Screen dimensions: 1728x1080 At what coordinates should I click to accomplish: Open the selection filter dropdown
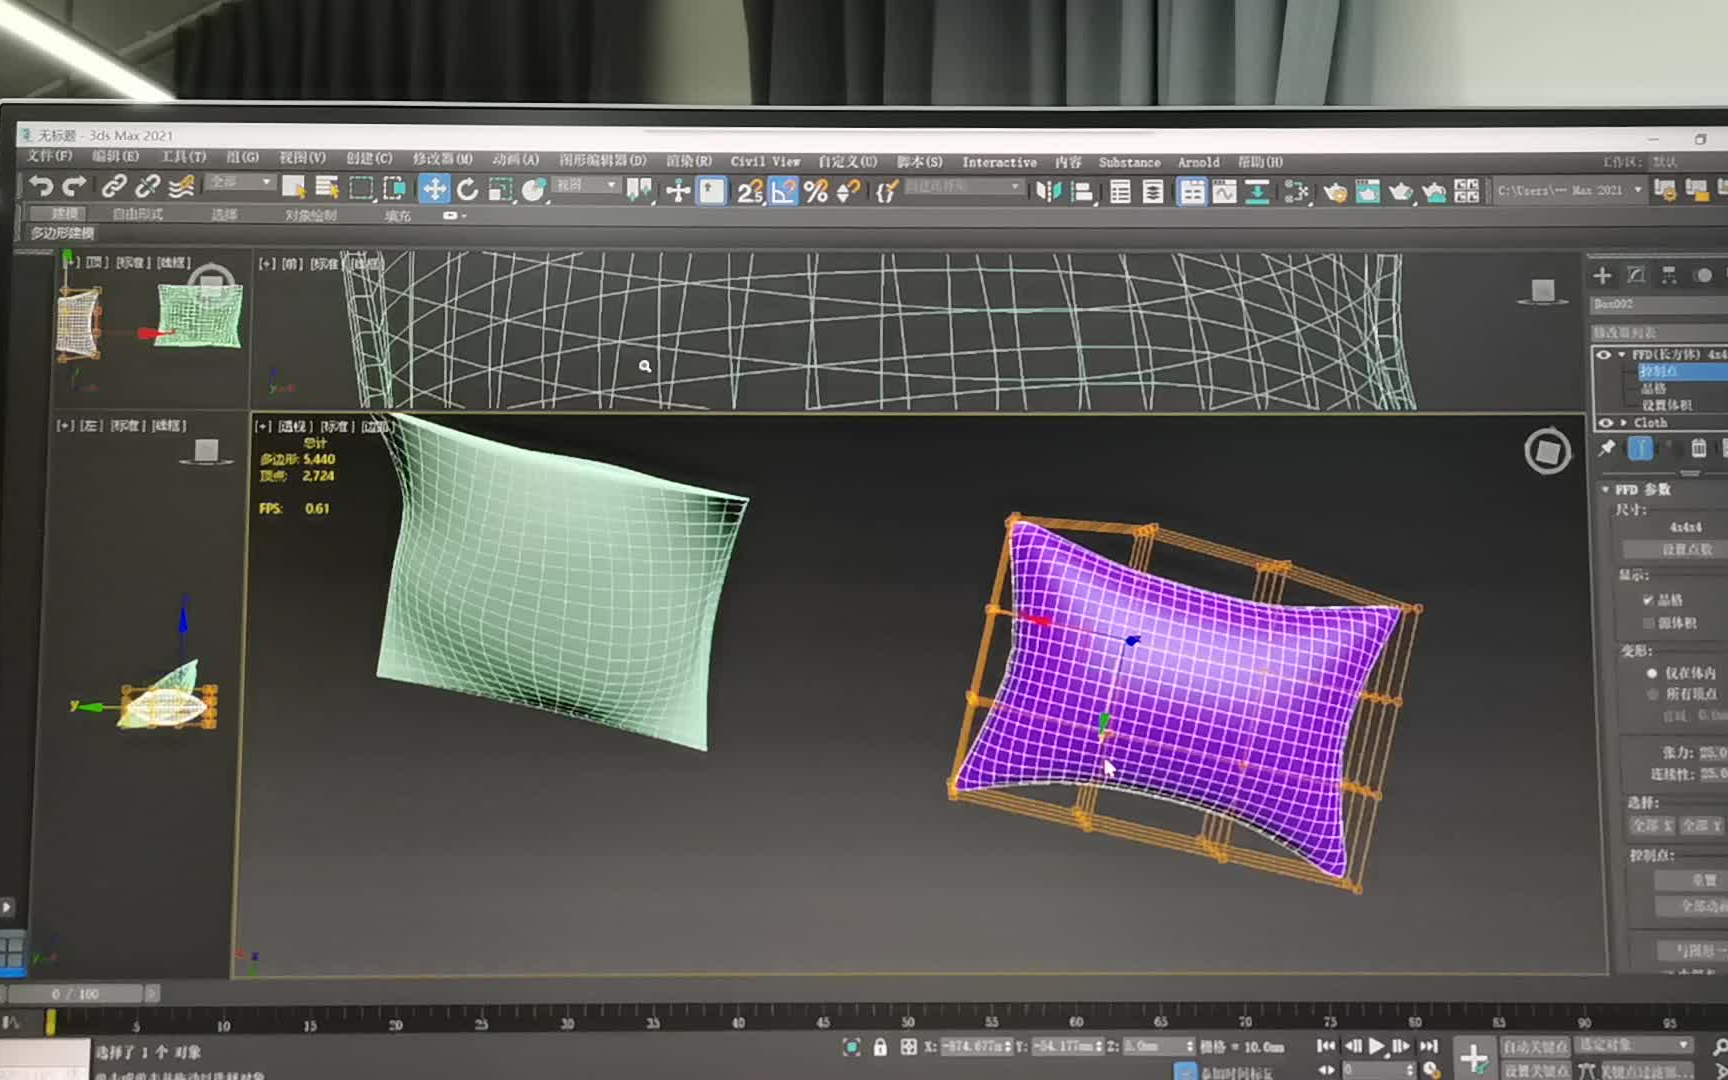click(x=240, y=182)
